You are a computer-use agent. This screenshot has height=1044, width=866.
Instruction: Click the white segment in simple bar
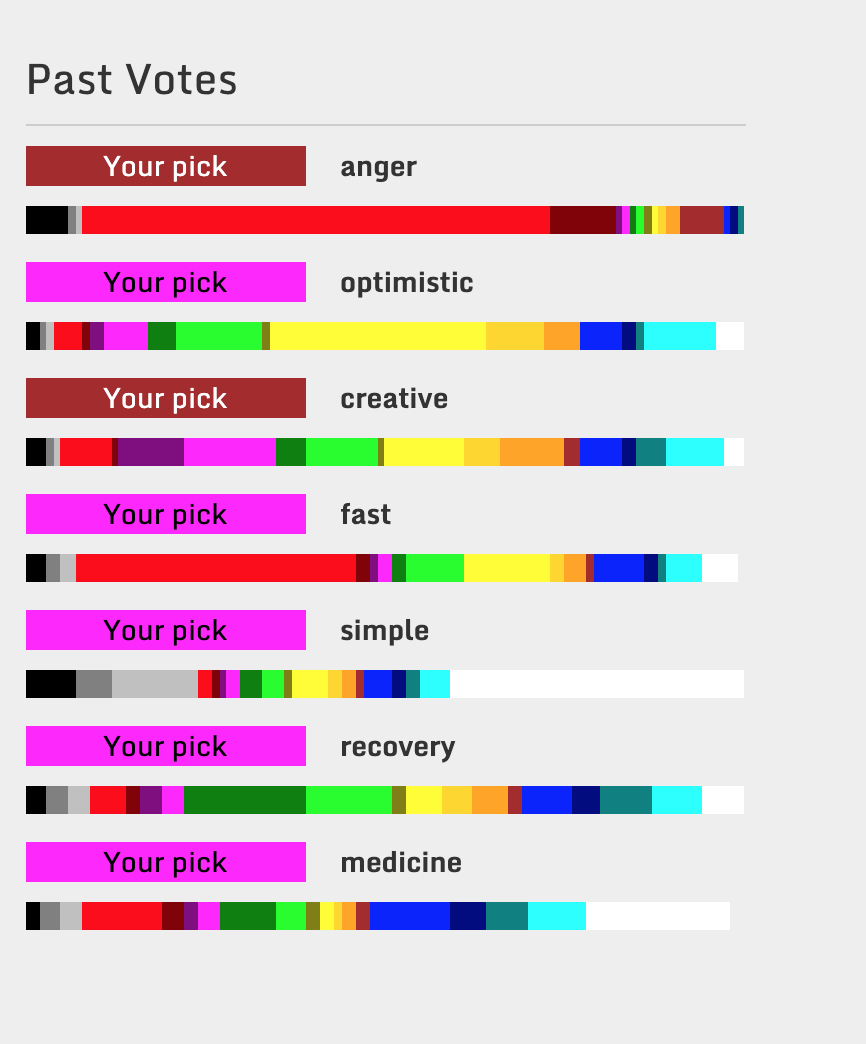(x=597, y=684)
